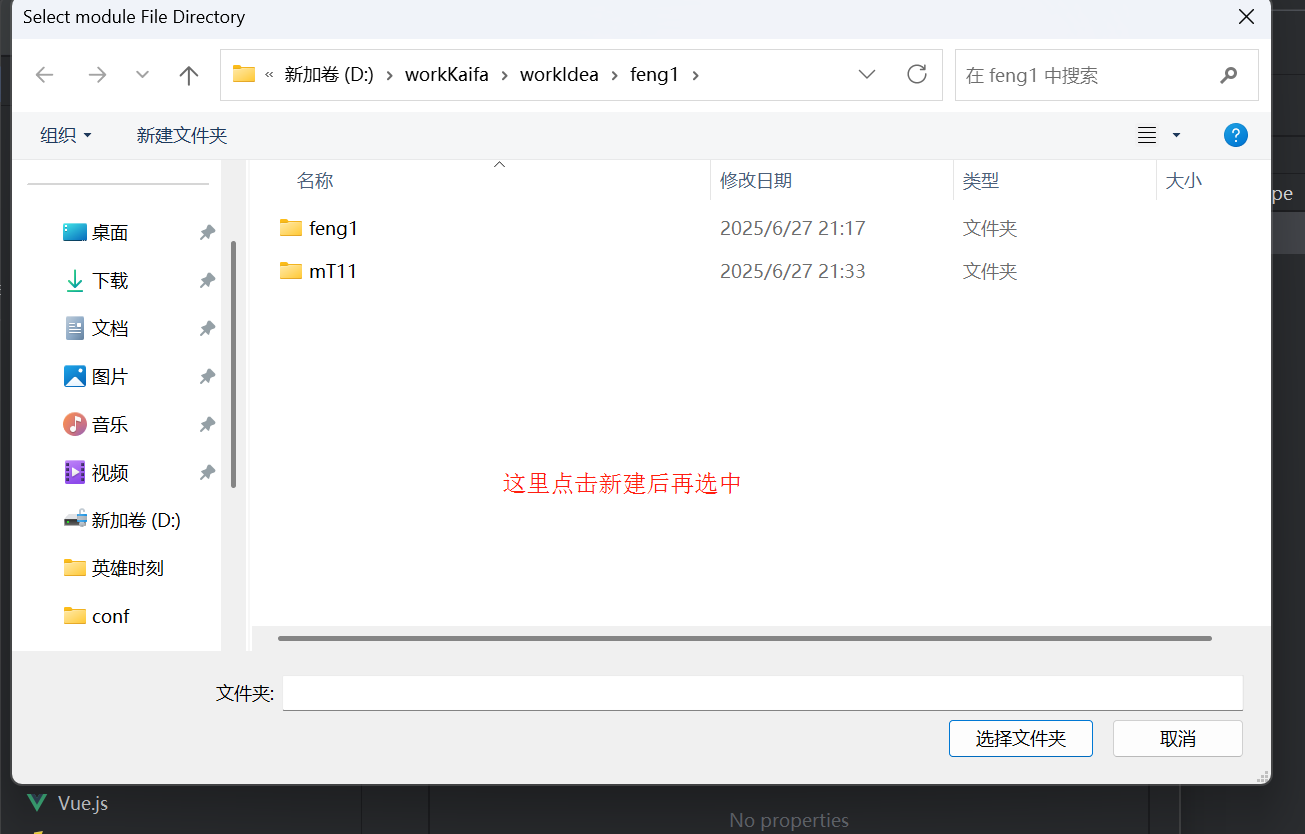Viewport: 1305px width, 834px height.
Task: Click the magnifier search icon
Action: pyautogui.click(x=1229, y=75)
